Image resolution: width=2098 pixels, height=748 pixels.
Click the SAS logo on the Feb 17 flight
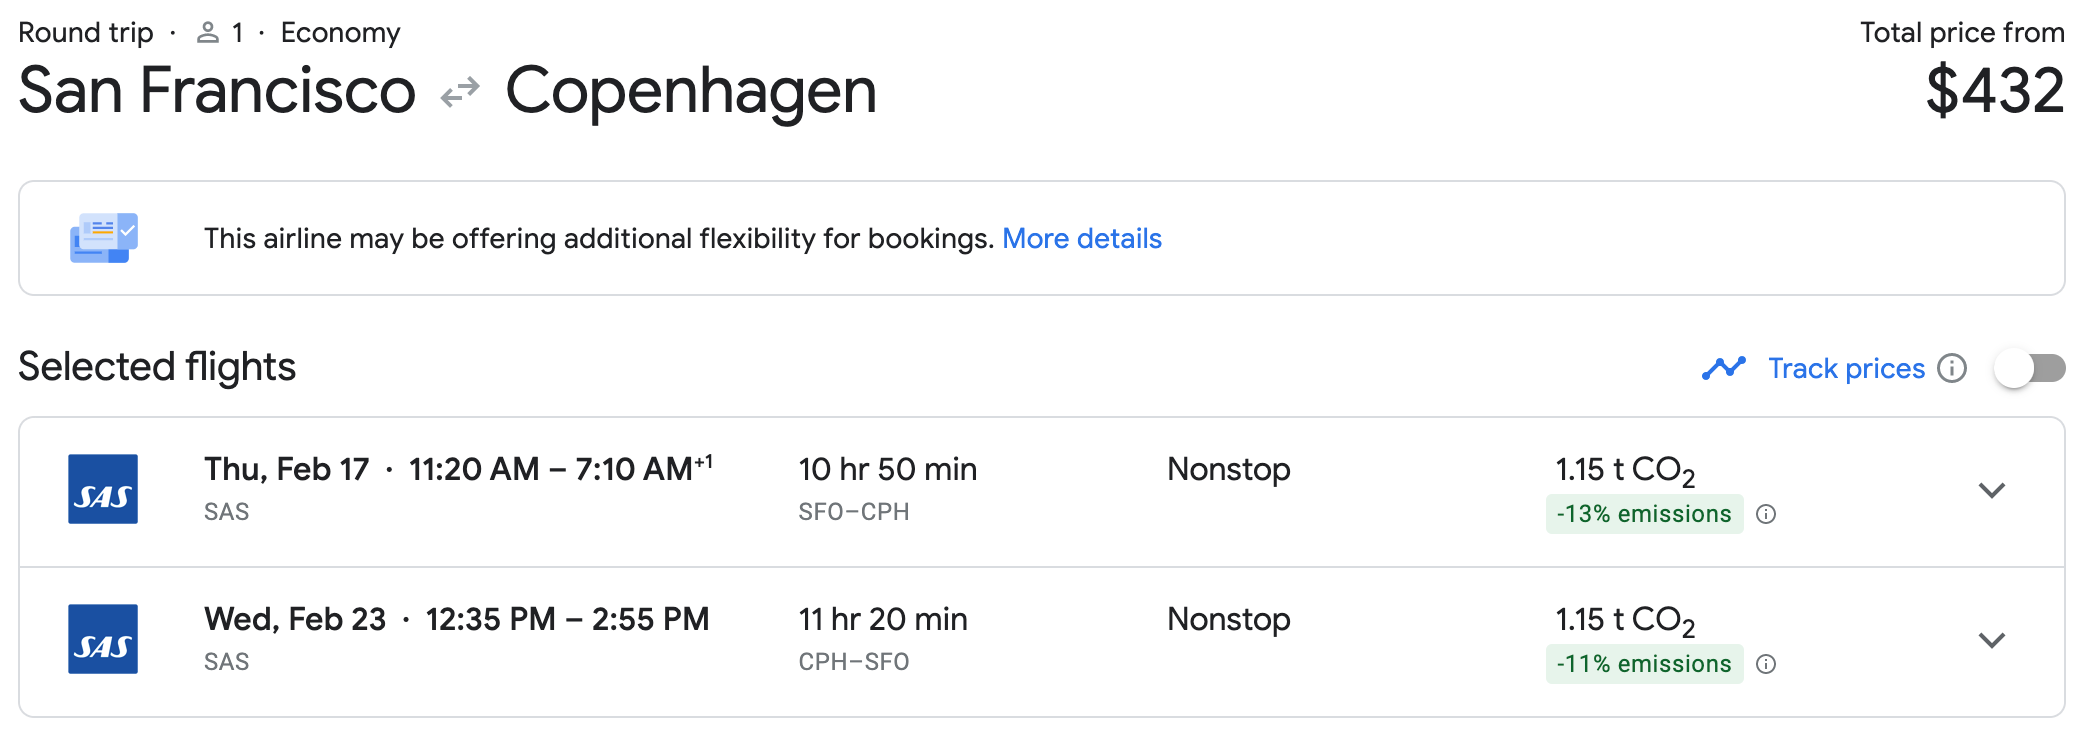(103, 489)
